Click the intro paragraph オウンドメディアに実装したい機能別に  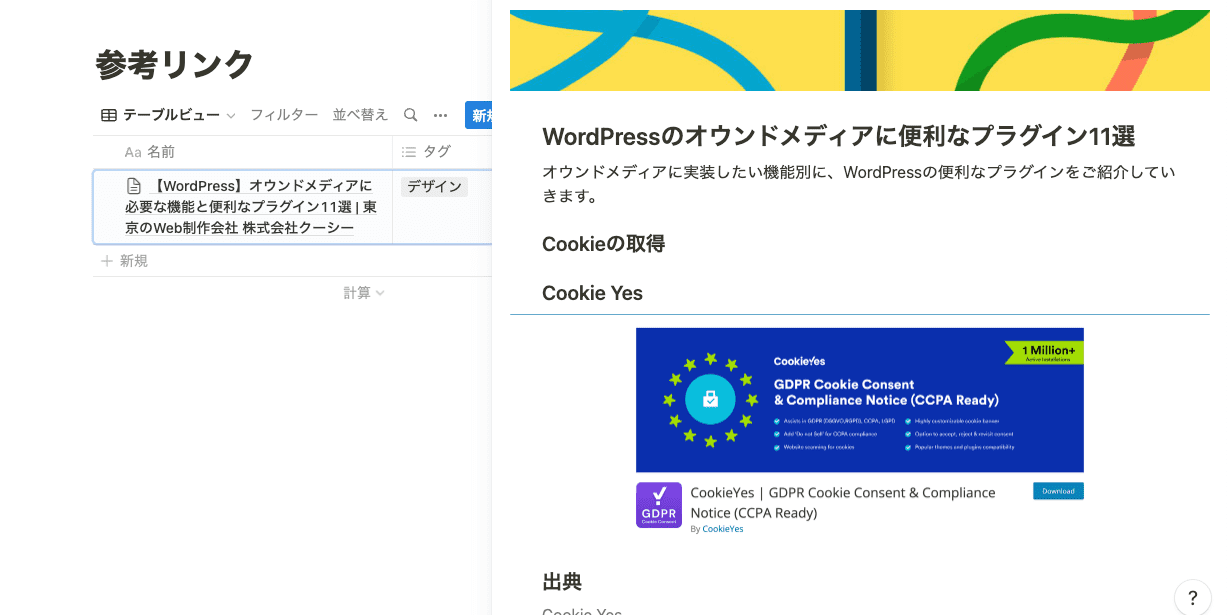tap(858, 184)
